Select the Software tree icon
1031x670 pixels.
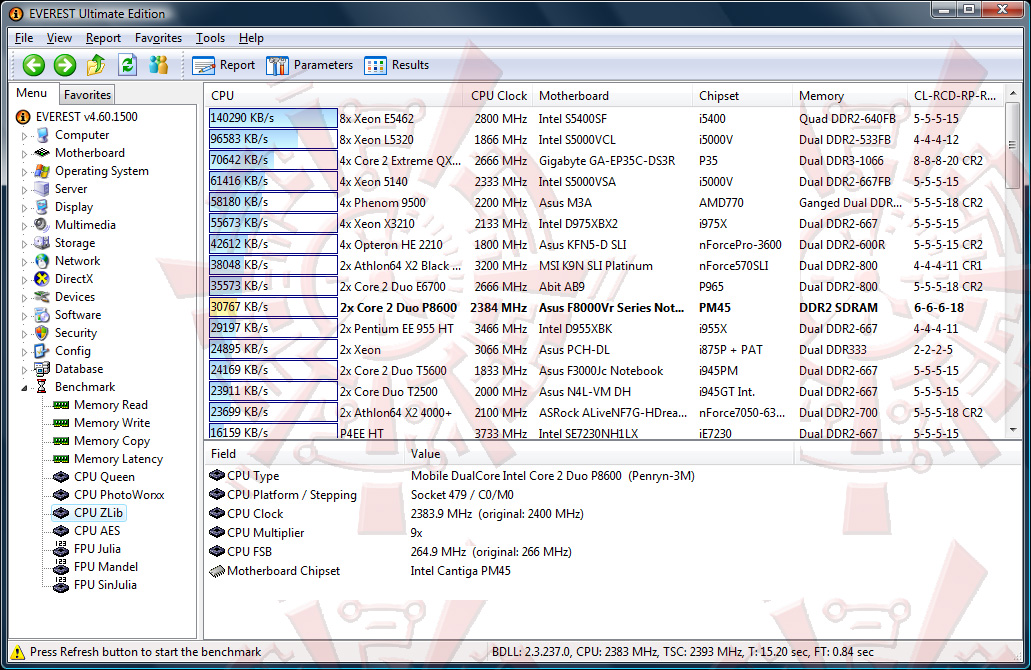(43, 315)
